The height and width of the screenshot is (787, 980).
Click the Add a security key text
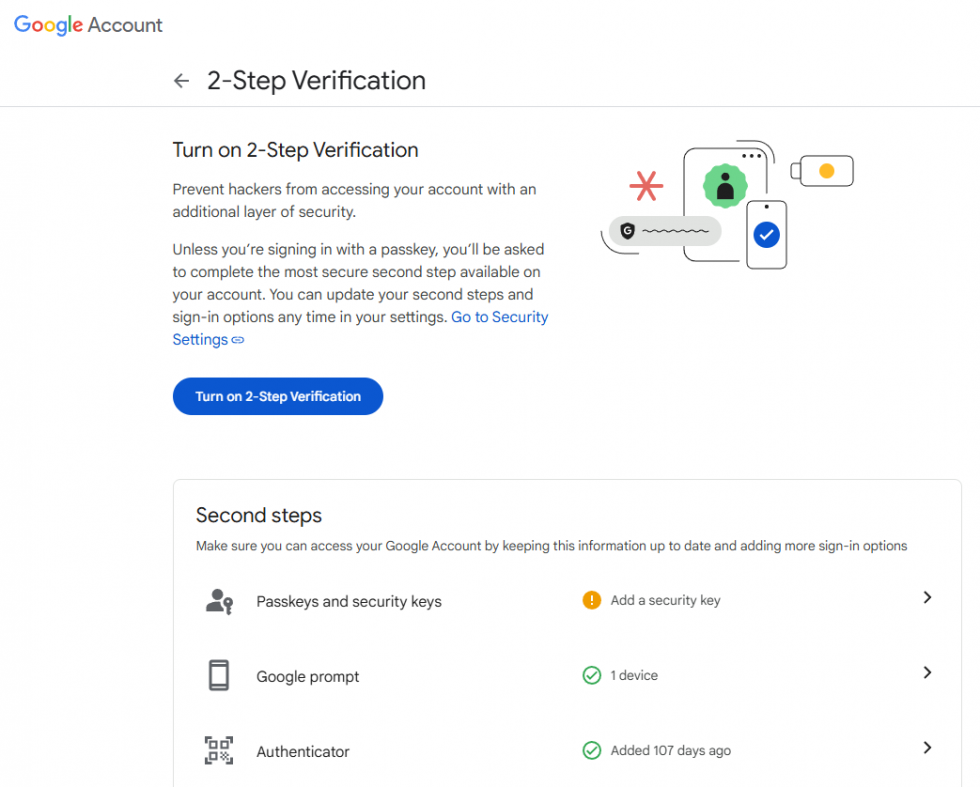click(x=665, y=601)
